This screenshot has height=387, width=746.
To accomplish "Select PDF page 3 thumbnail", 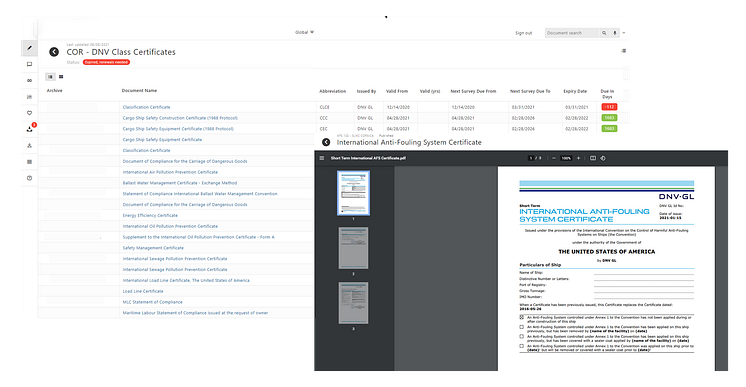I will [x=353, y=303].
